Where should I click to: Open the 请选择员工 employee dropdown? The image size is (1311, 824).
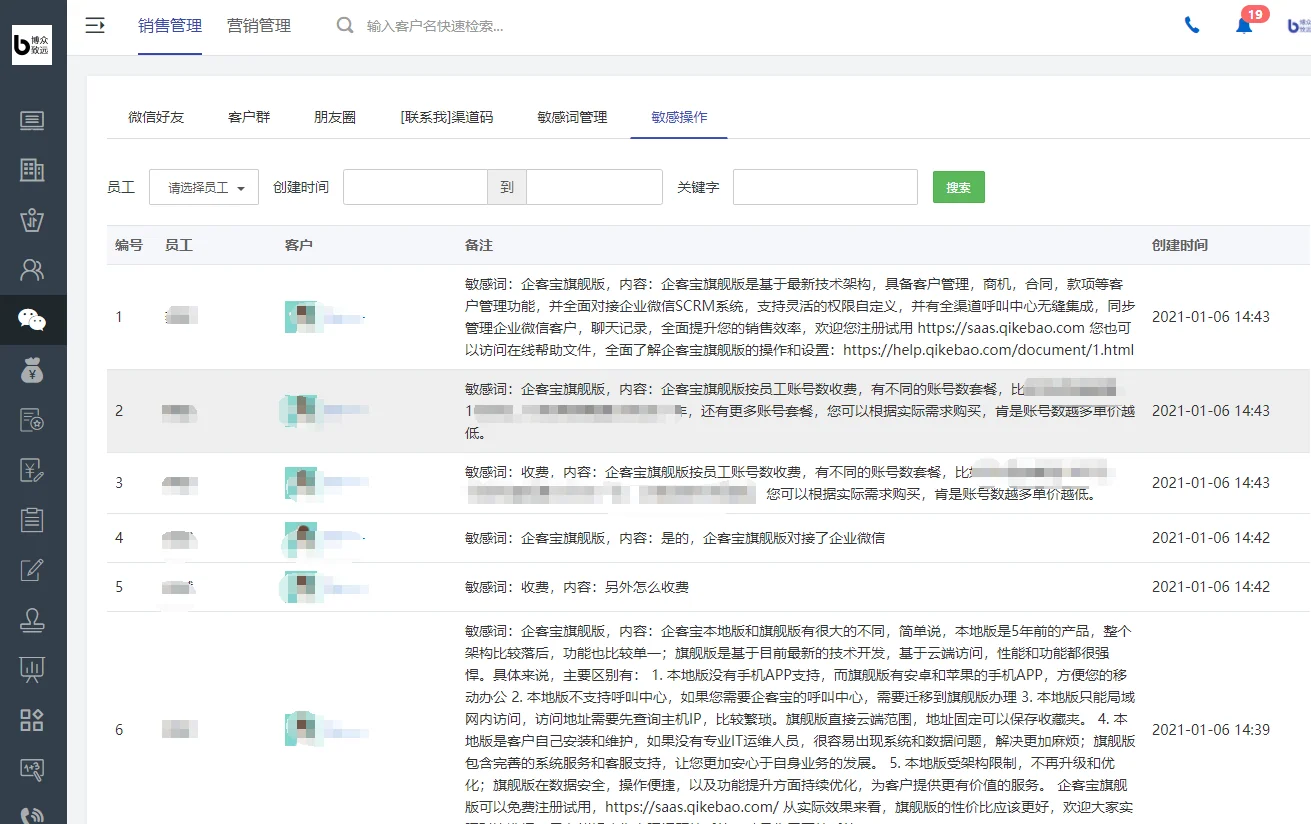point(204,187)
